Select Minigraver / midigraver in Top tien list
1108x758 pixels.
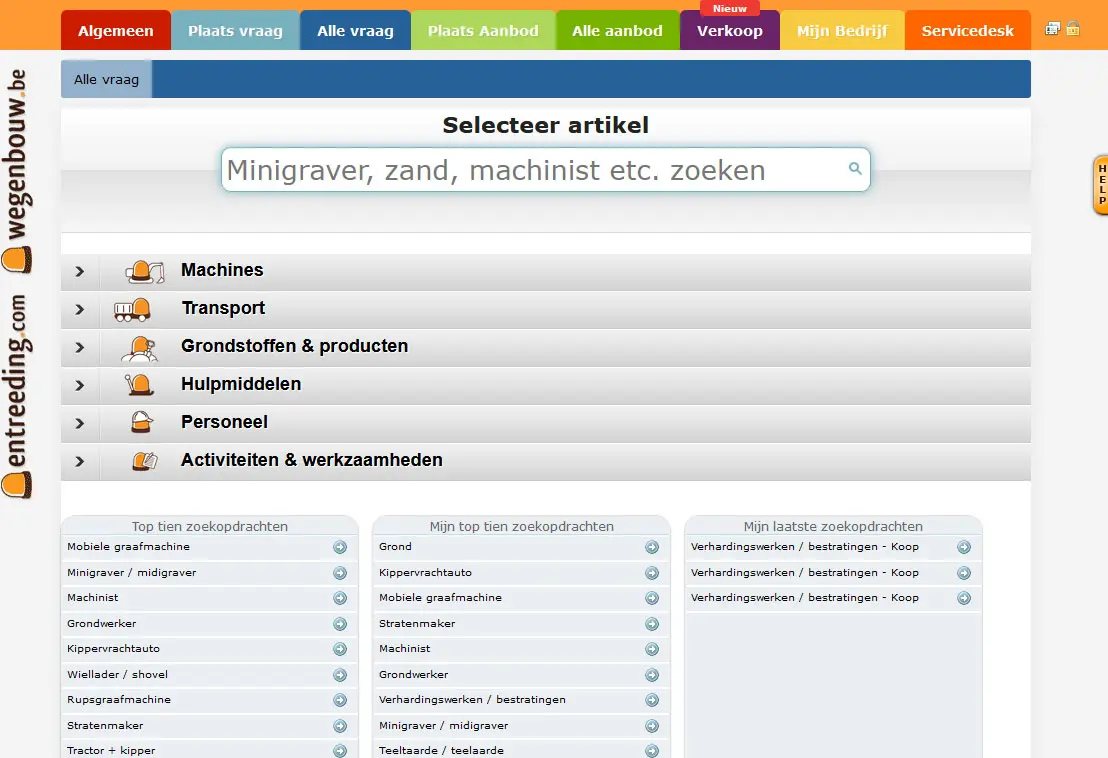(131, 573)
